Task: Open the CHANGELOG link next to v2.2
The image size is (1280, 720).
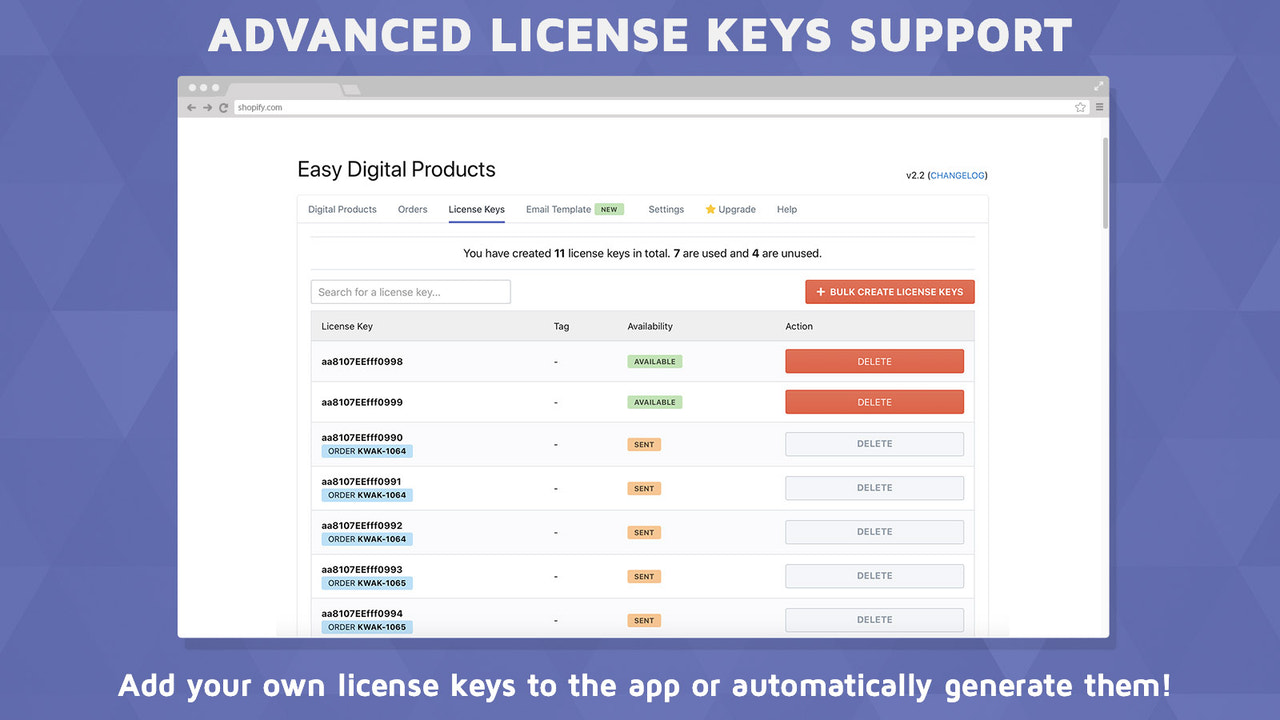Action: (x=956, y=174)
